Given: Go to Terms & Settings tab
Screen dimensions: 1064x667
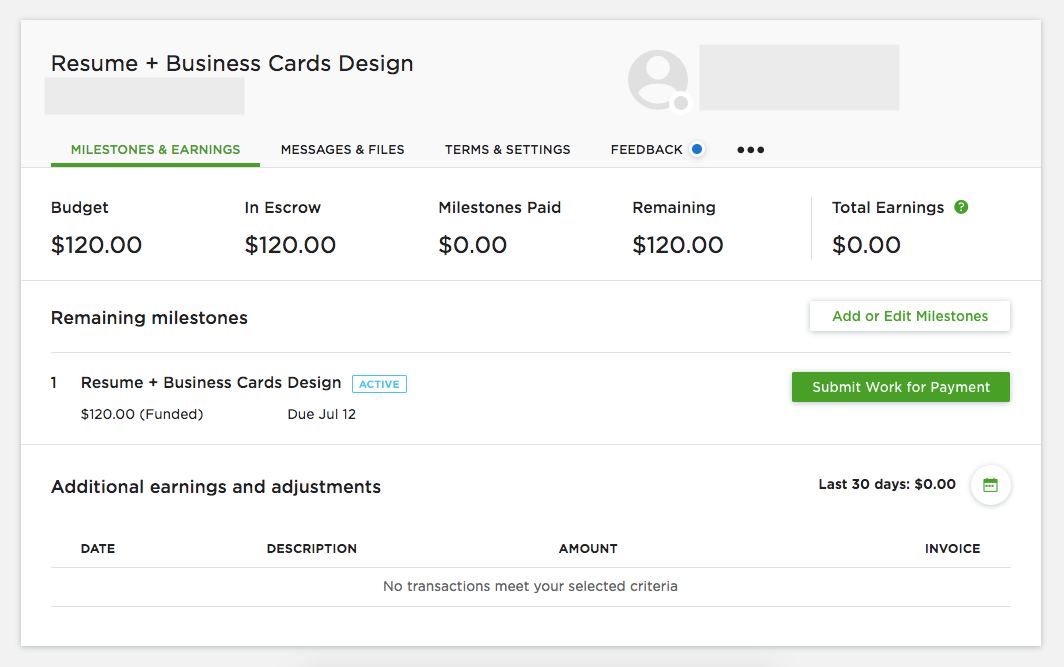Looking at the screenshot, I should pos(508,149).
